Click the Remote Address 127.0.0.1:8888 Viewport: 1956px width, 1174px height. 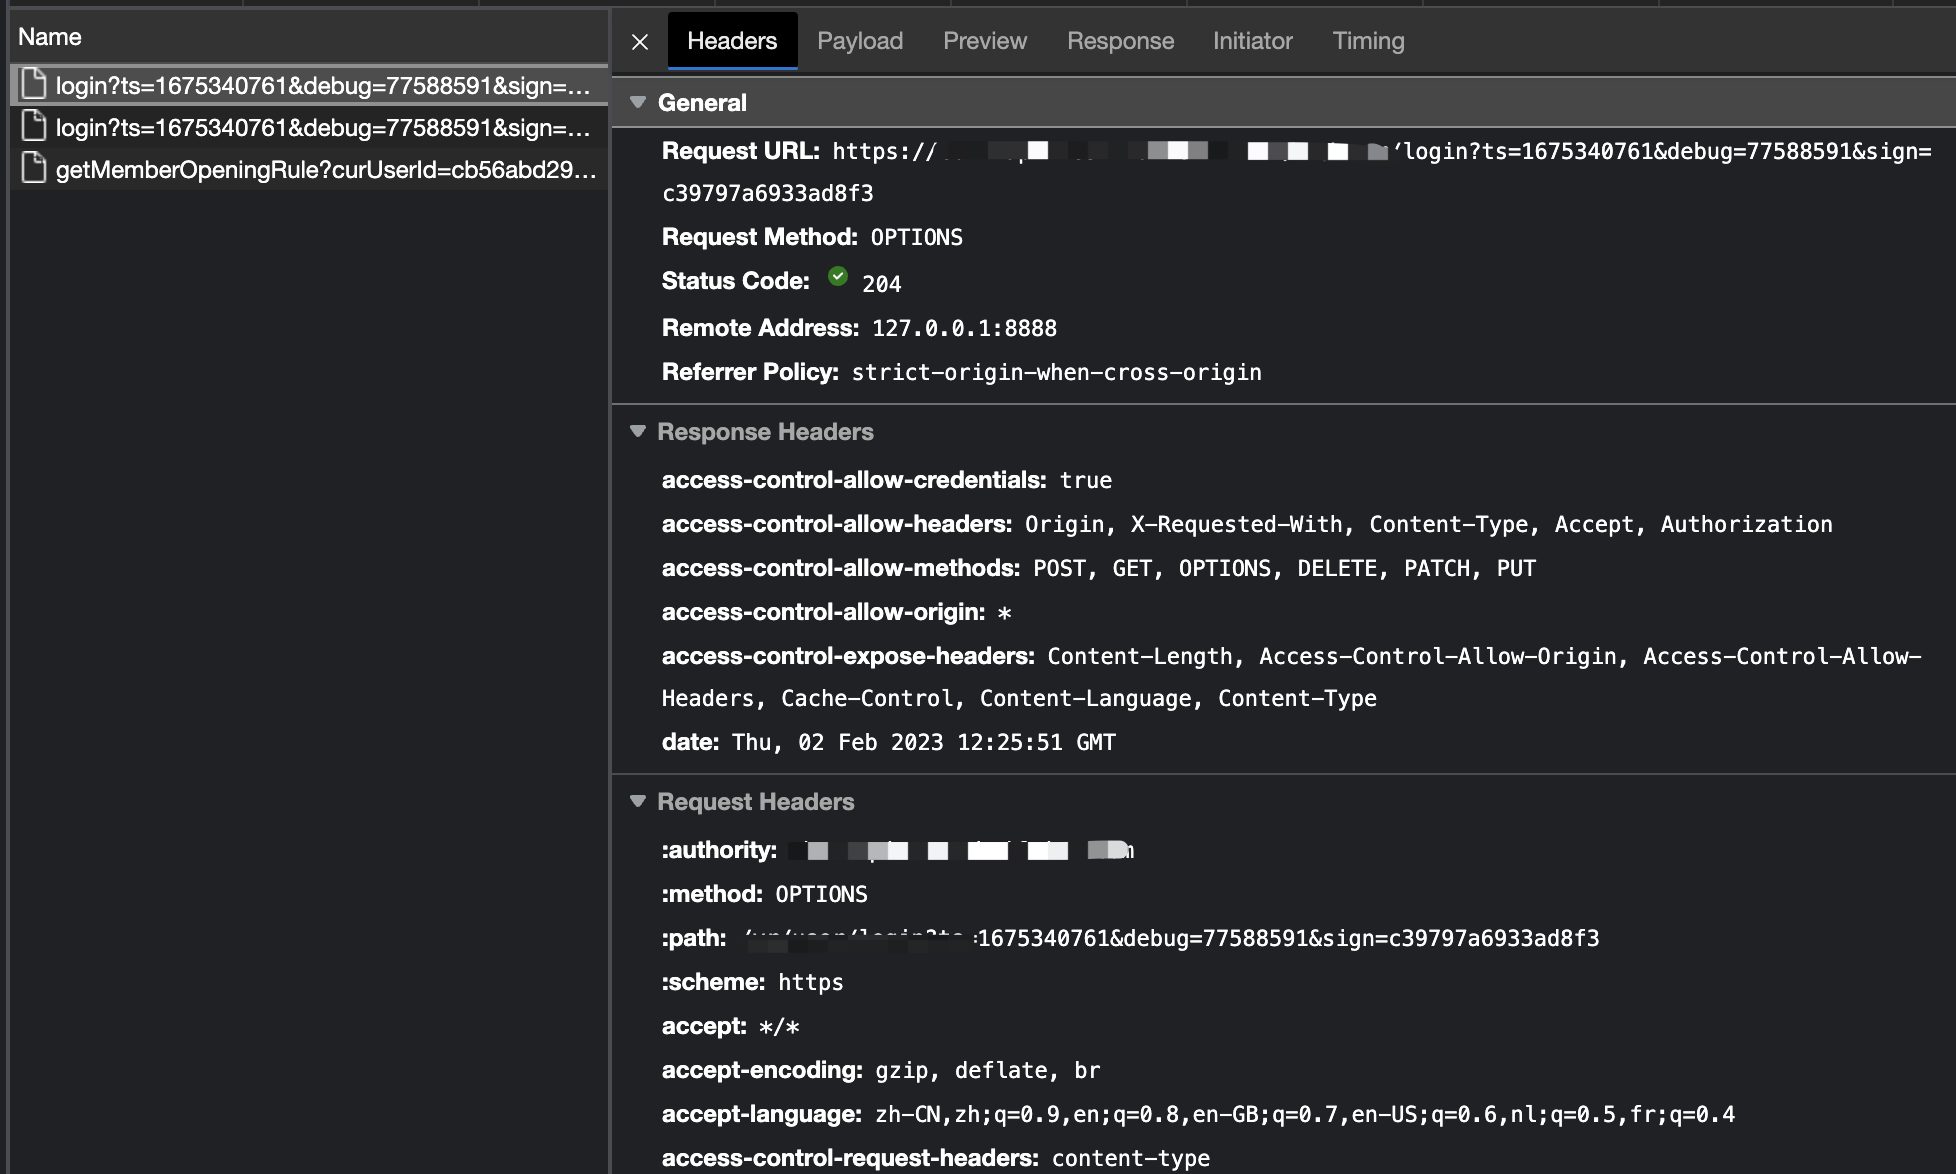click(964, 328)
